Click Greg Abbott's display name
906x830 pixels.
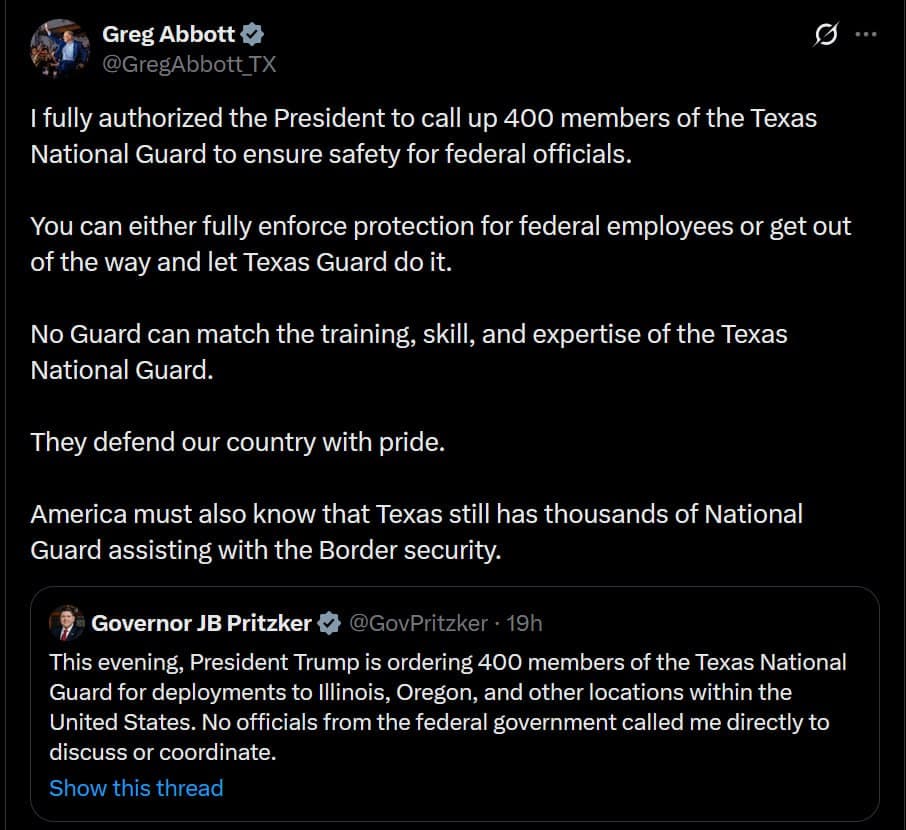tap(169, 32)
